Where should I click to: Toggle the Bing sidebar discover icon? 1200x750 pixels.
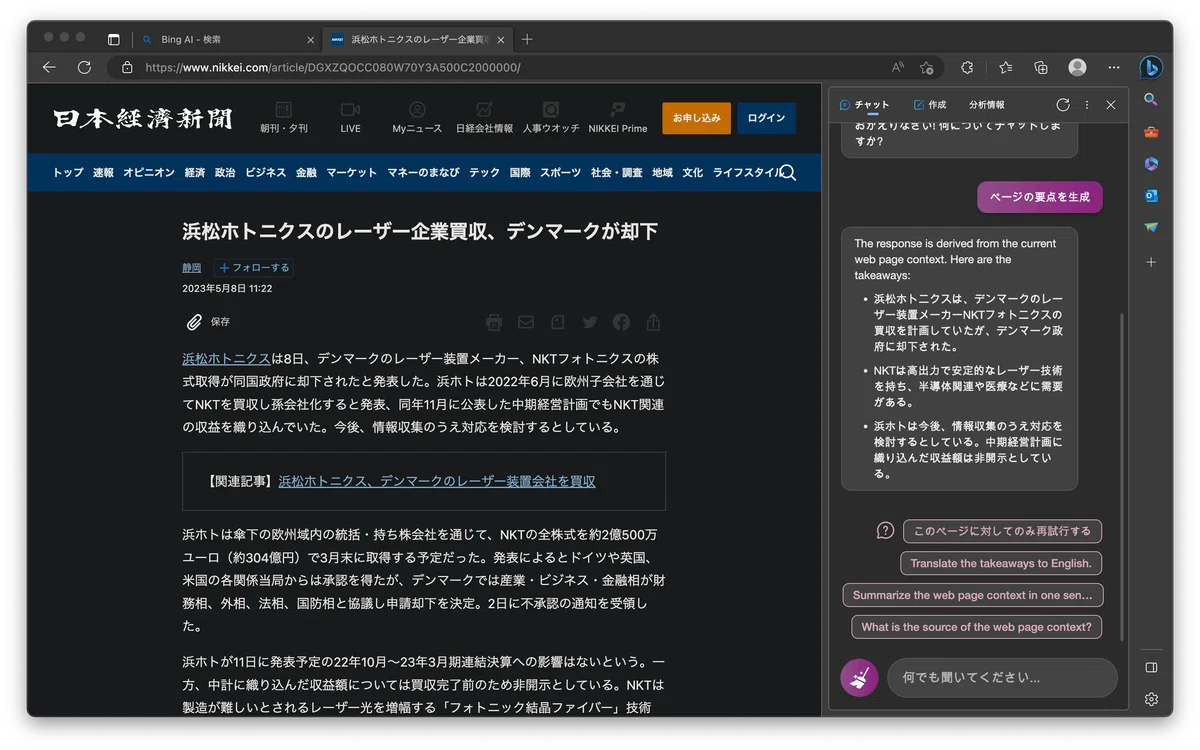coord(1151,67)
